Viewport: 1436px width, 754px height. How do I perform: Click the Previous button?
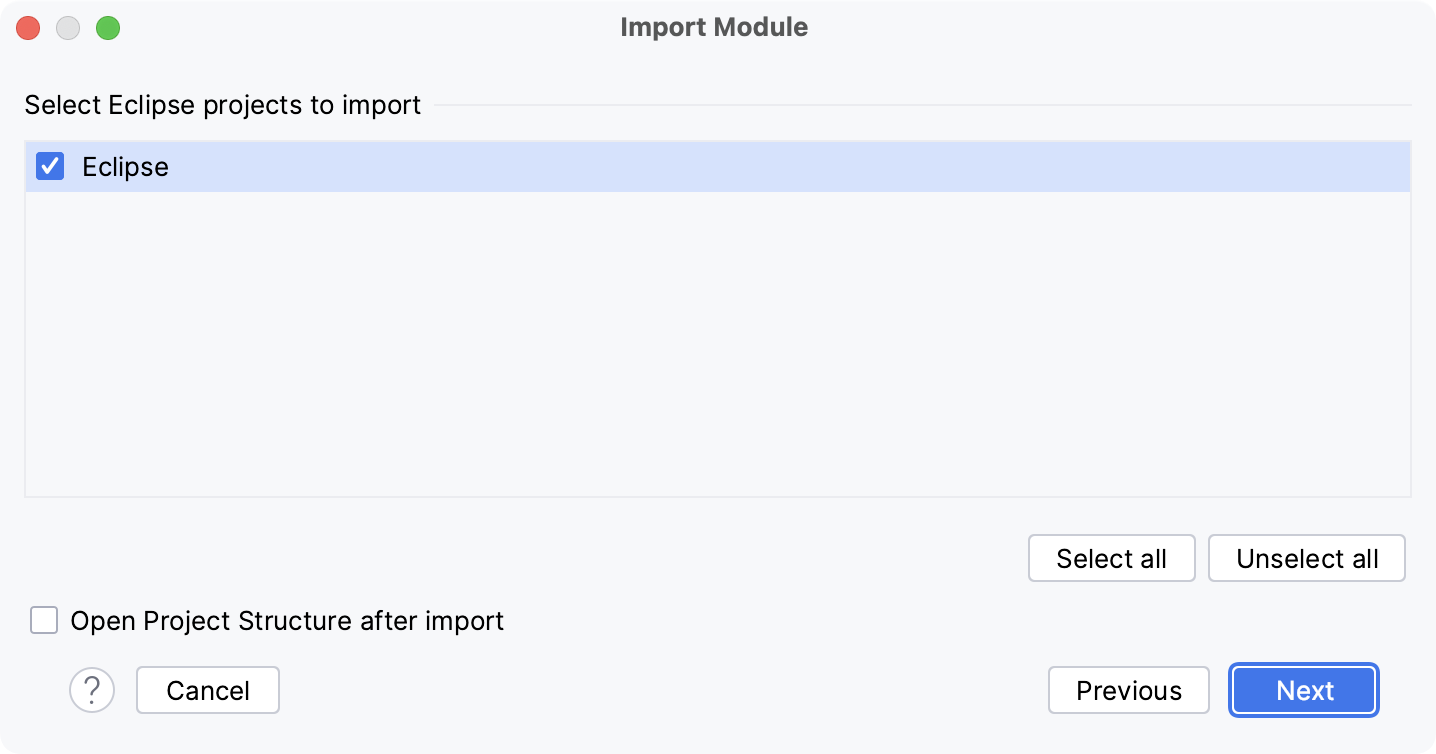coord(1128,690)
